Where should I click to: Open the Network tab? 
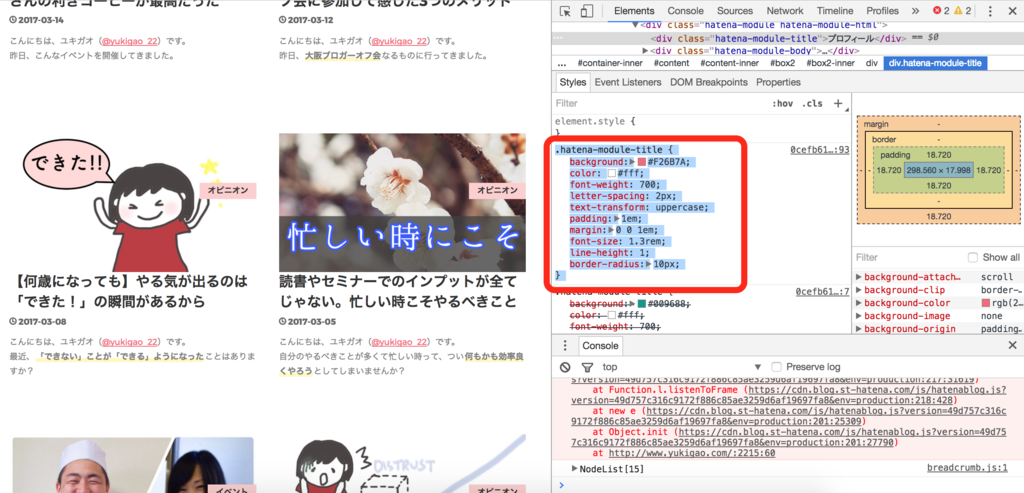point(785,11)
